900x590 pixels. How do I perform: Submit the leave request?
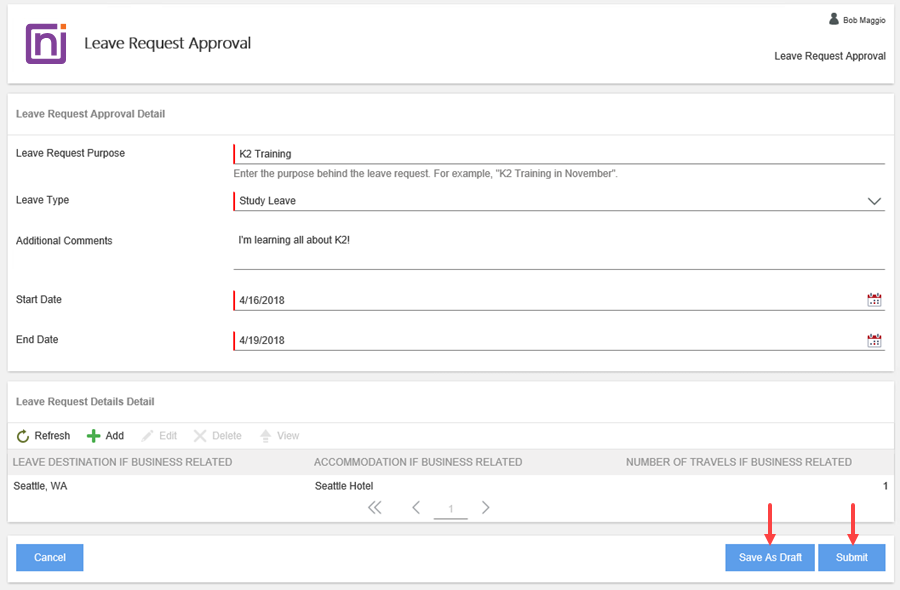851,557
